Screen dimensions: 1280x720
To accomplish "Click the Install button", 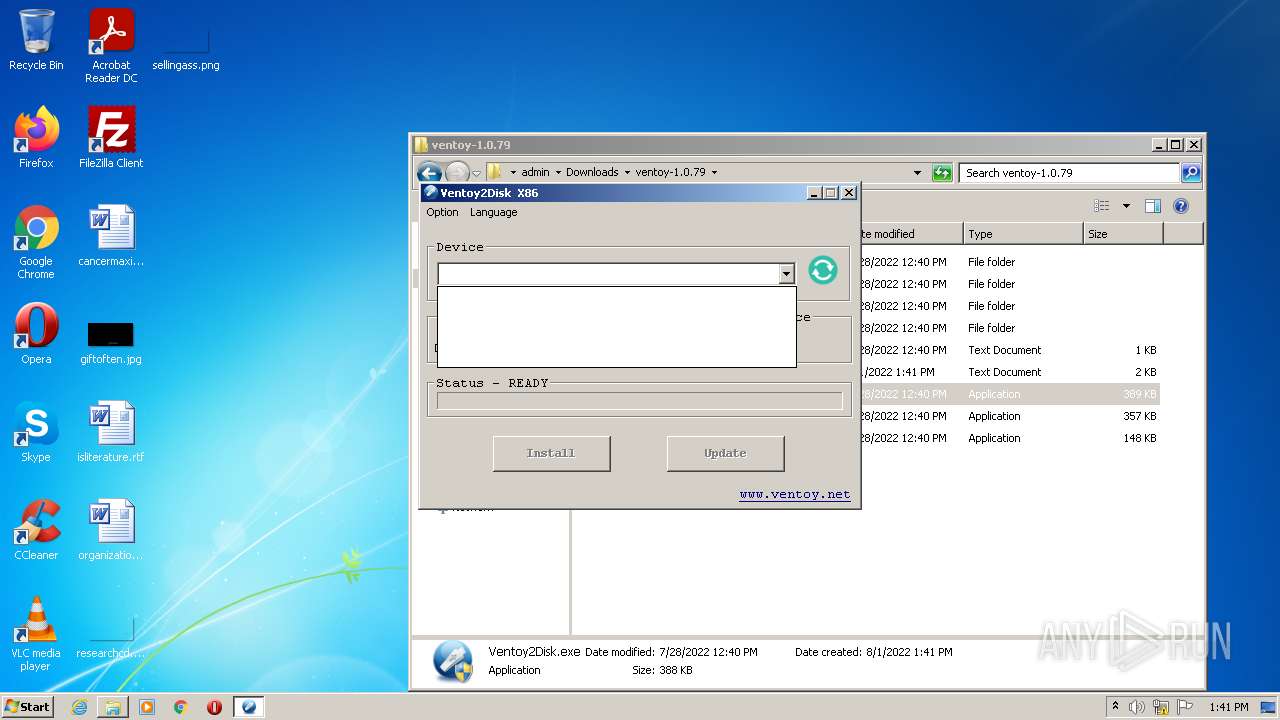I will [x=551, y=453].
